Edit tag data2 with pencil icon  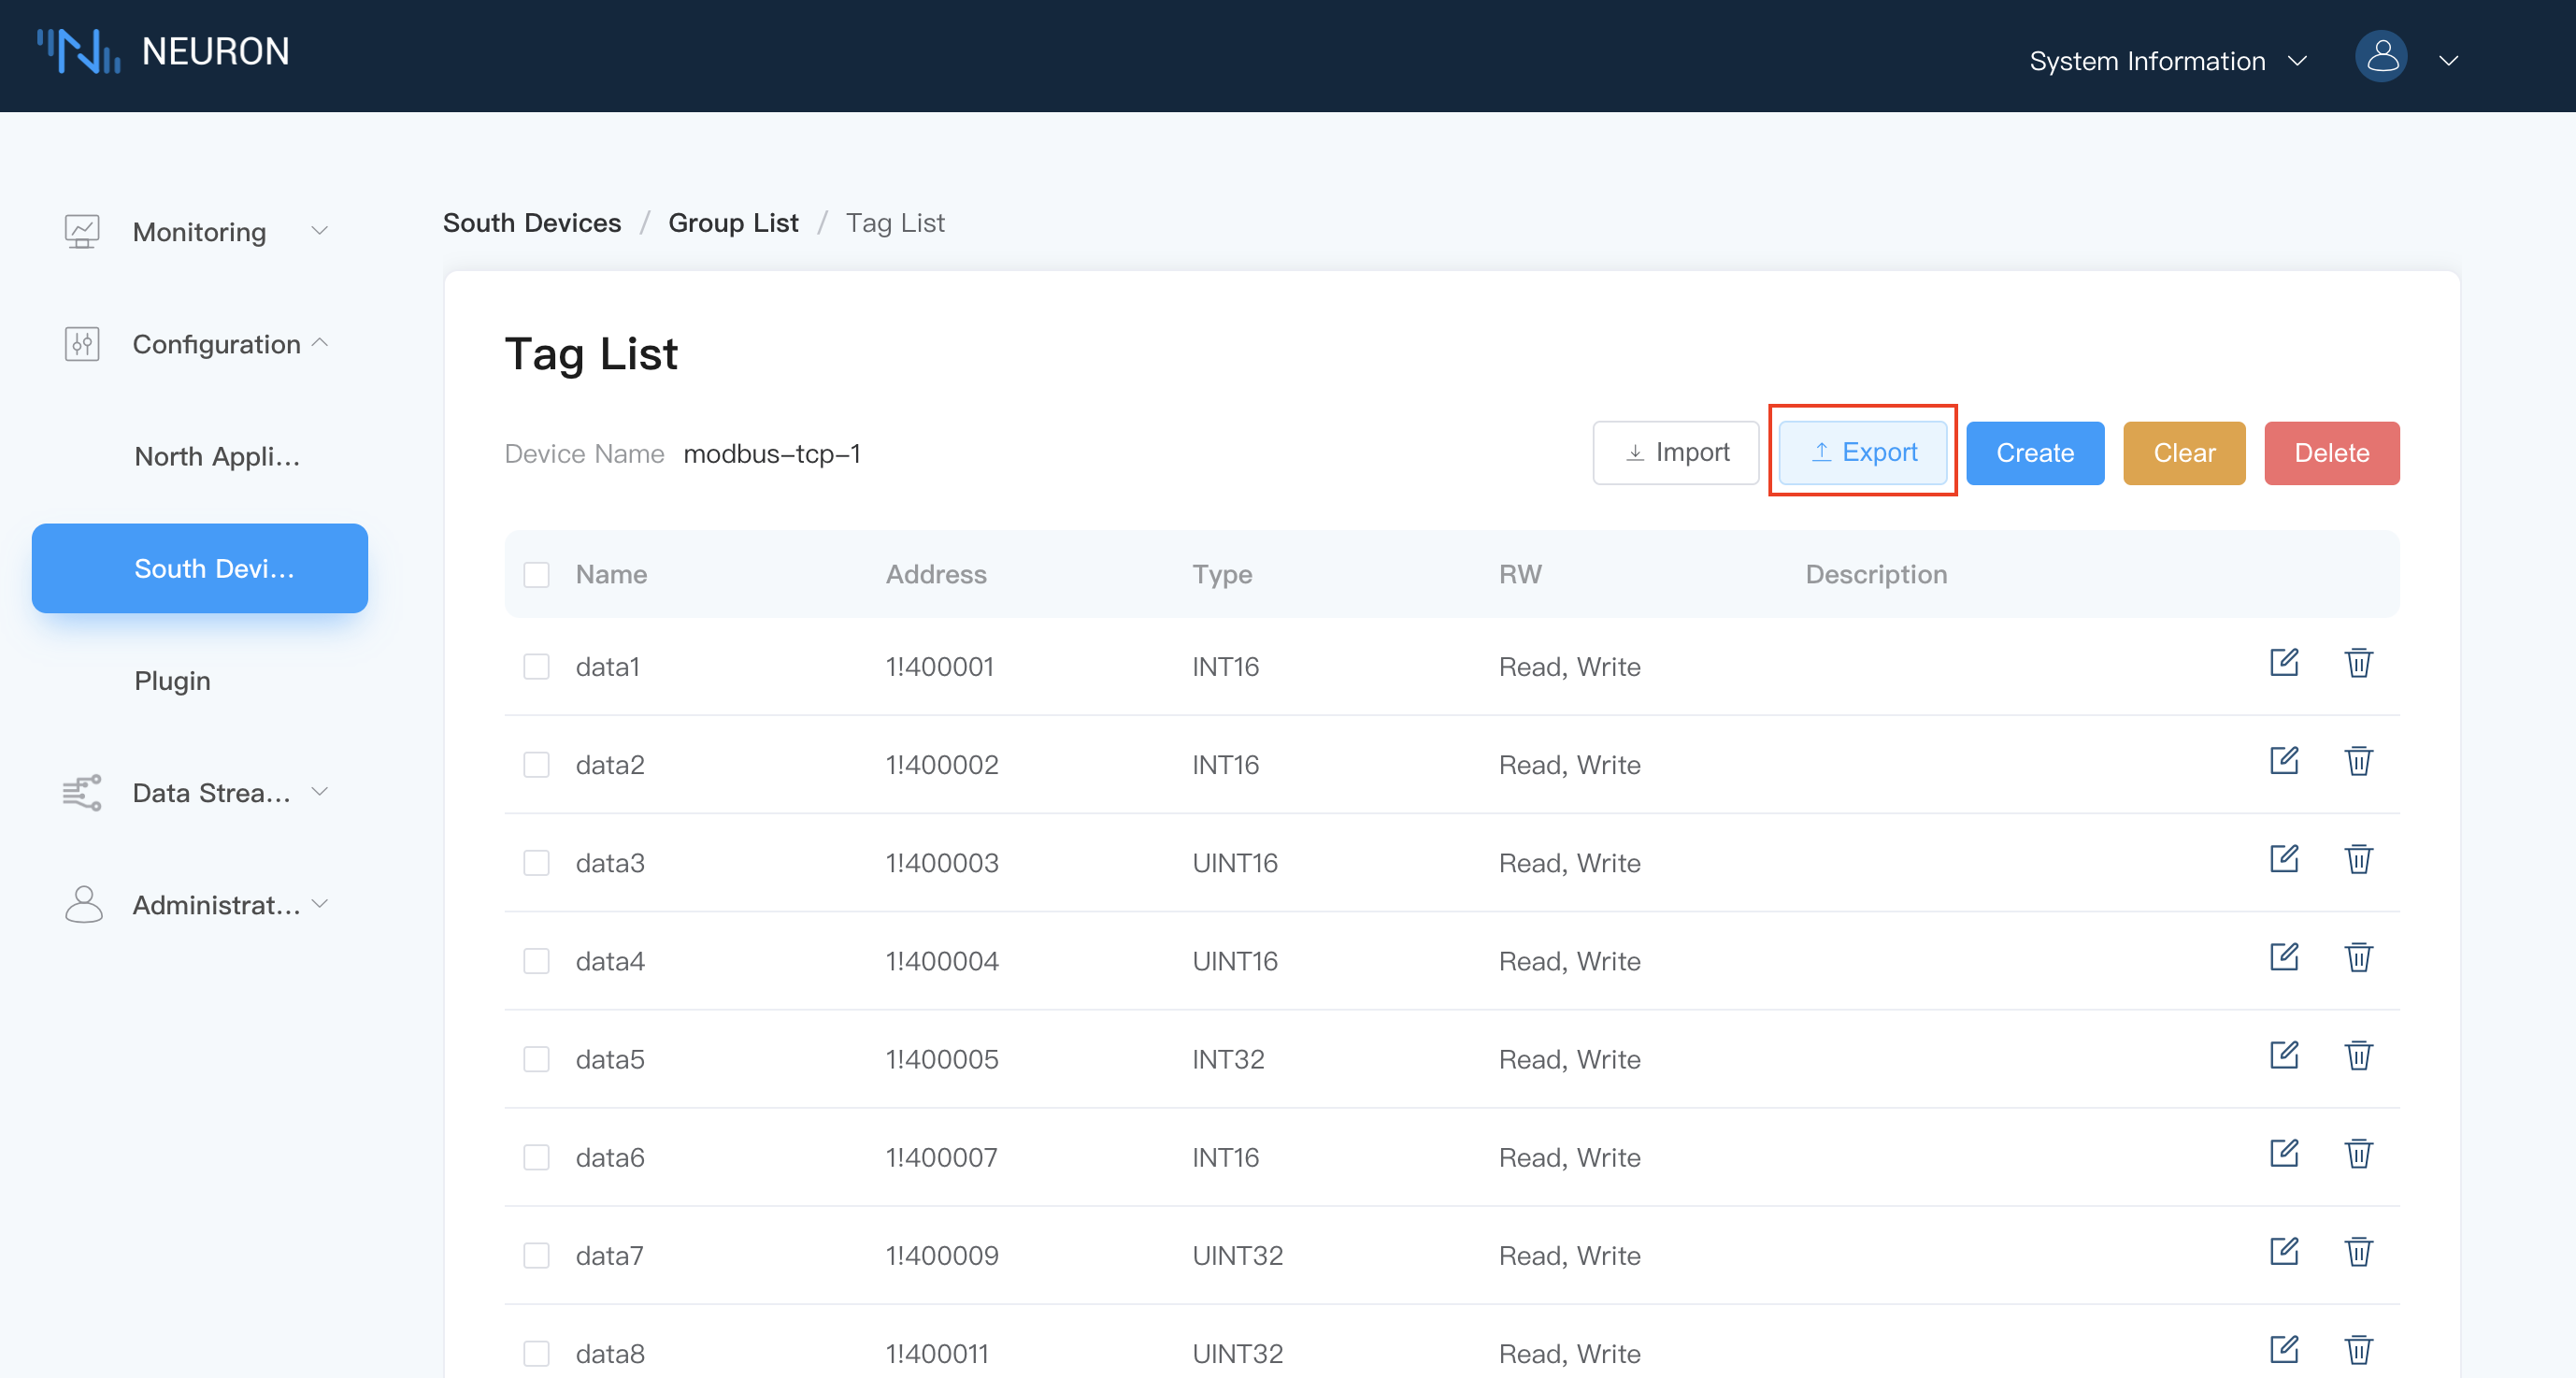2284,760
